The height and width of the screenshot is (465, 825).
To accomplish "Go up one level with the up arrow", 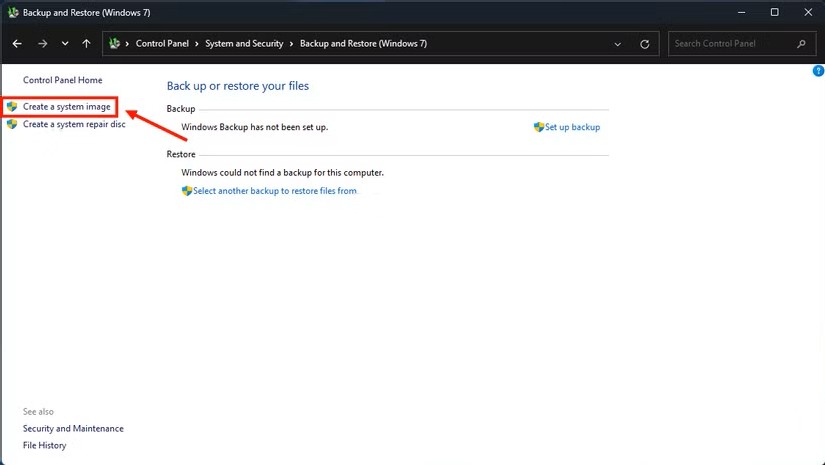I will pos(87,44).
